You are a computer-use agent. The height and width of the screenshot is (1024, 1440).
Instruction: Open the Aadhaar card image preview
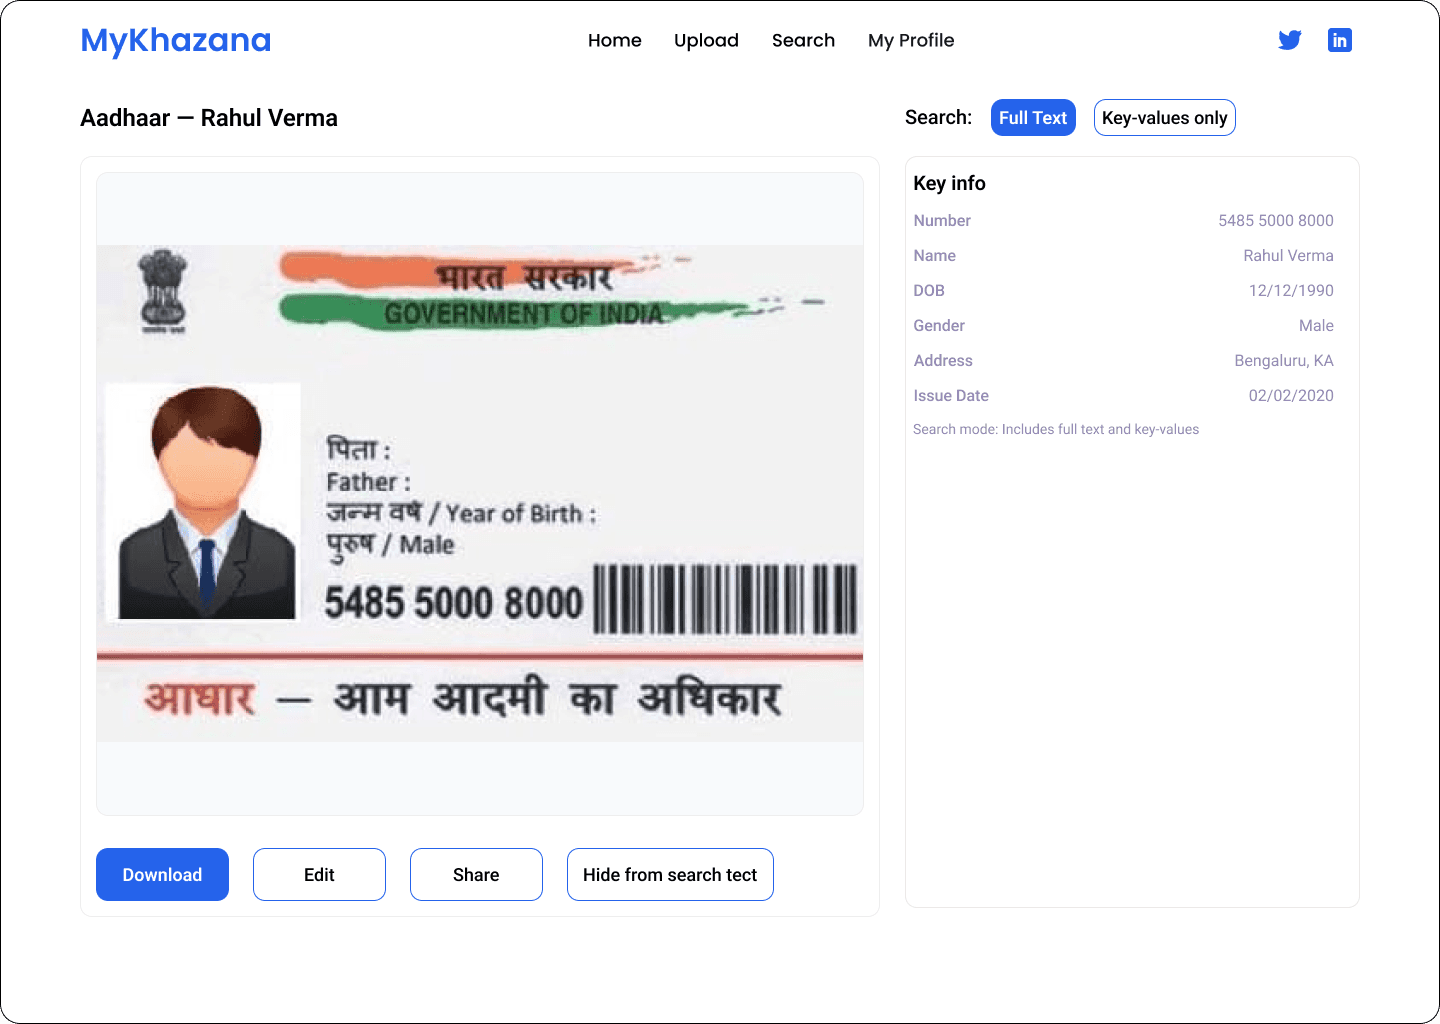[480, 494]
